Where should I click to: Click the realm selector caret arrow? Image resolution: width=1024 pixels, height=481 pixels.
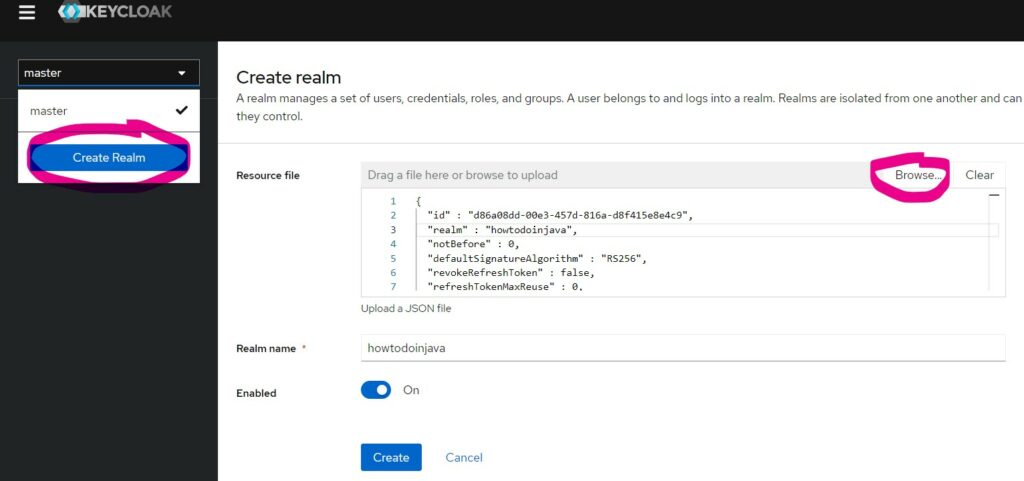click(x=182, y=73)
